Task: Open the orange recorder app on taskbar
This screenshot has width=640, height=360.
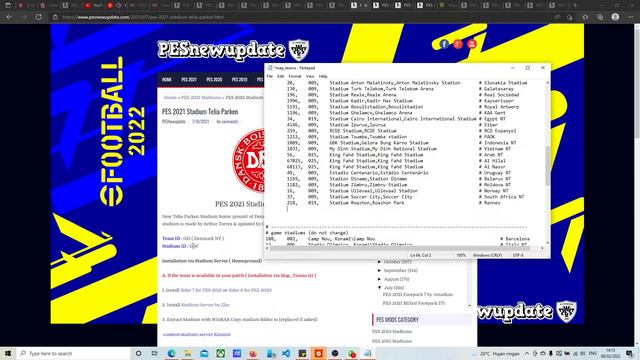Action: [318, 353]
